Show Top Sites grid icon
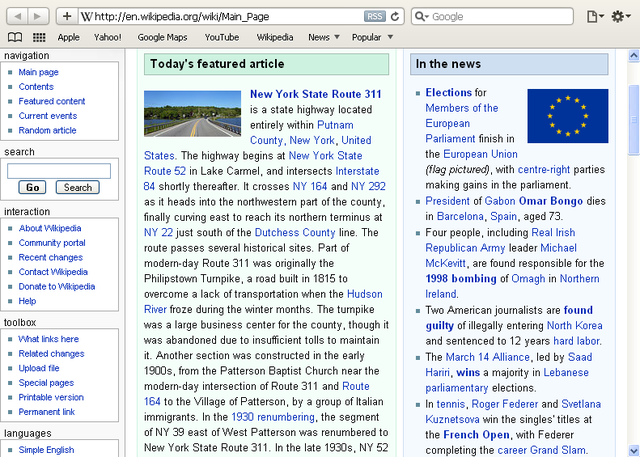640x457 pixels. tap(38, 37)
